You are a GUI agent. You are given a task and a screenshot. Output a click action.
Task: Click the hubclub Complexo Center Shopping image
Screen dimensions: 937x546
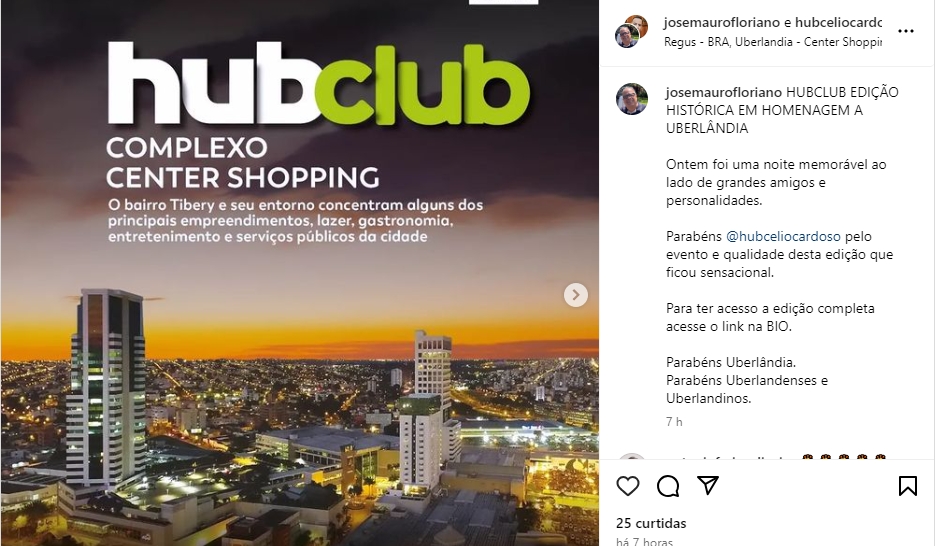click(x=300, y=273)
